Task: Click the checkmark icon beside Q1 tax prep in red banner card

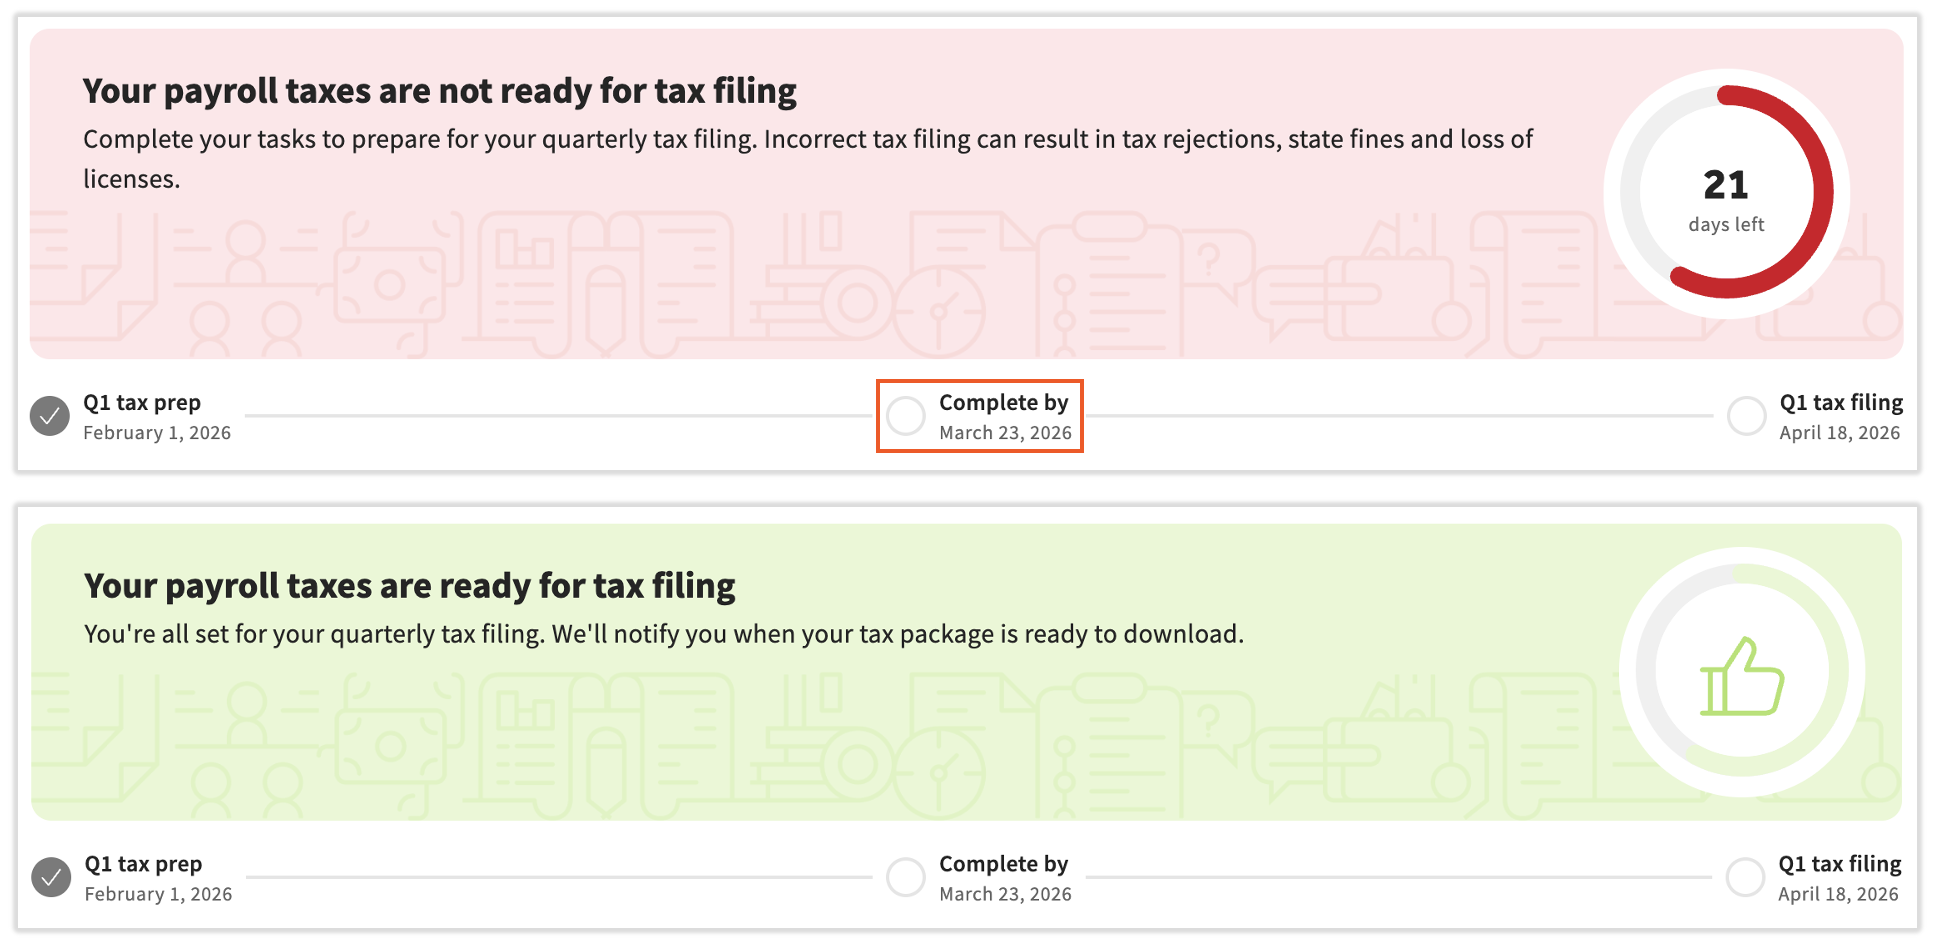Action: (50, 416)
